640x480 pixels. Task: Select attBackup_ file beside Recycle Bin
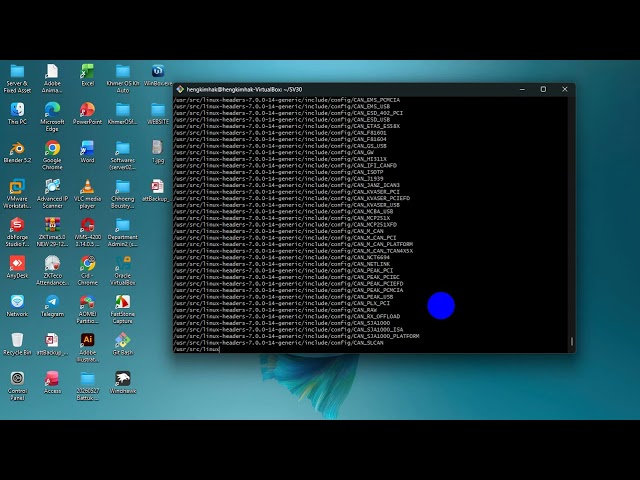point(52,344)
